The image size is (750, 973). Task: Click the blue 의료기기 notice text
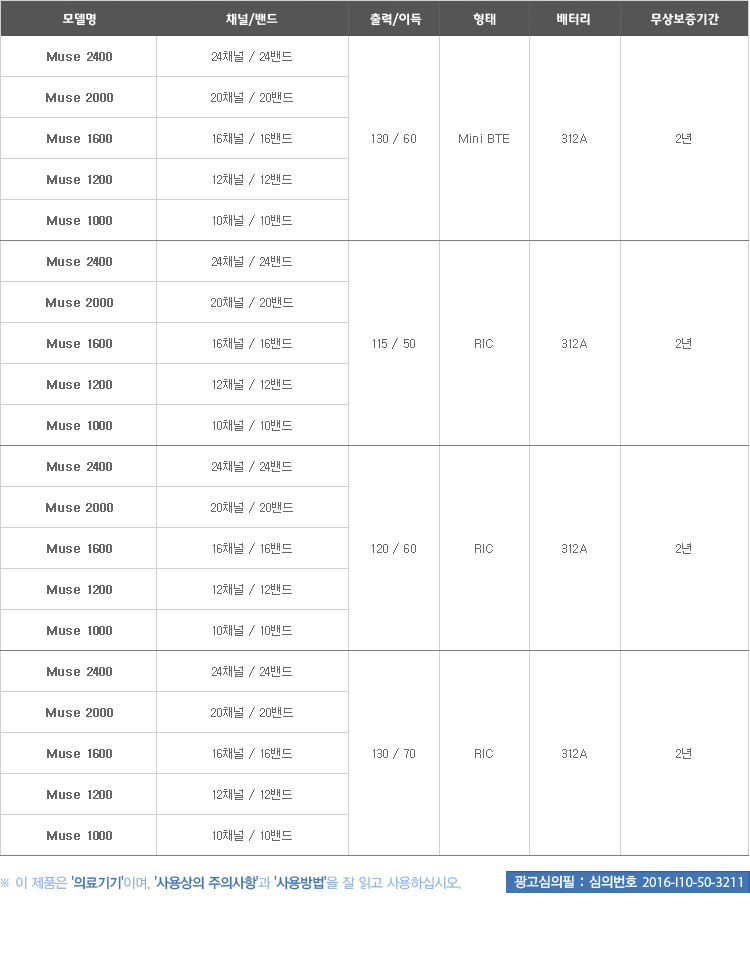(97, 882)
